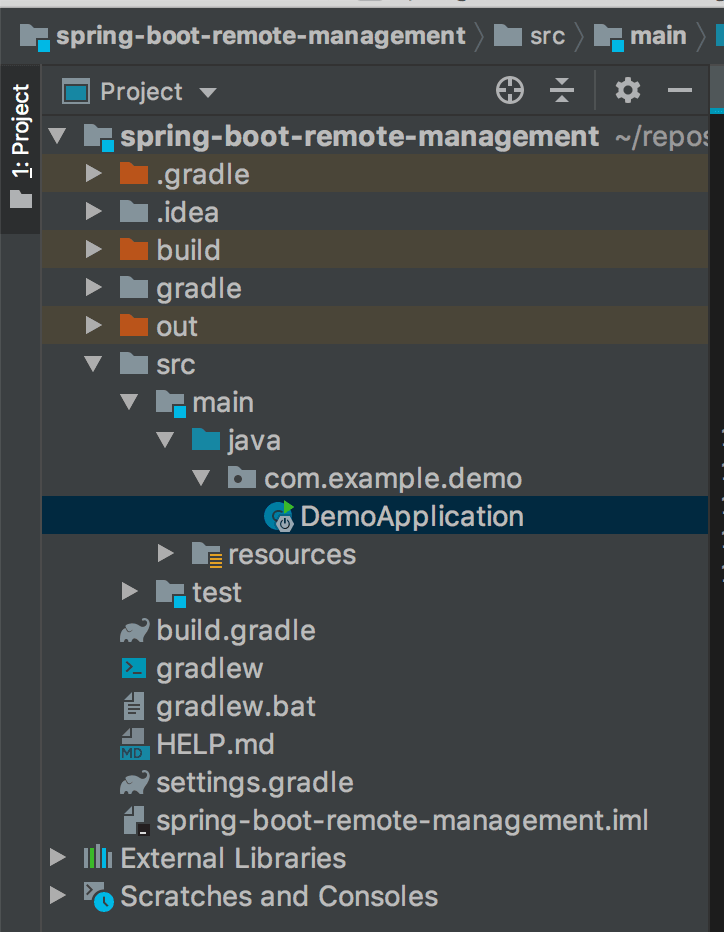Collapse the spring-boot-remote-management root node

pos(58,136)
